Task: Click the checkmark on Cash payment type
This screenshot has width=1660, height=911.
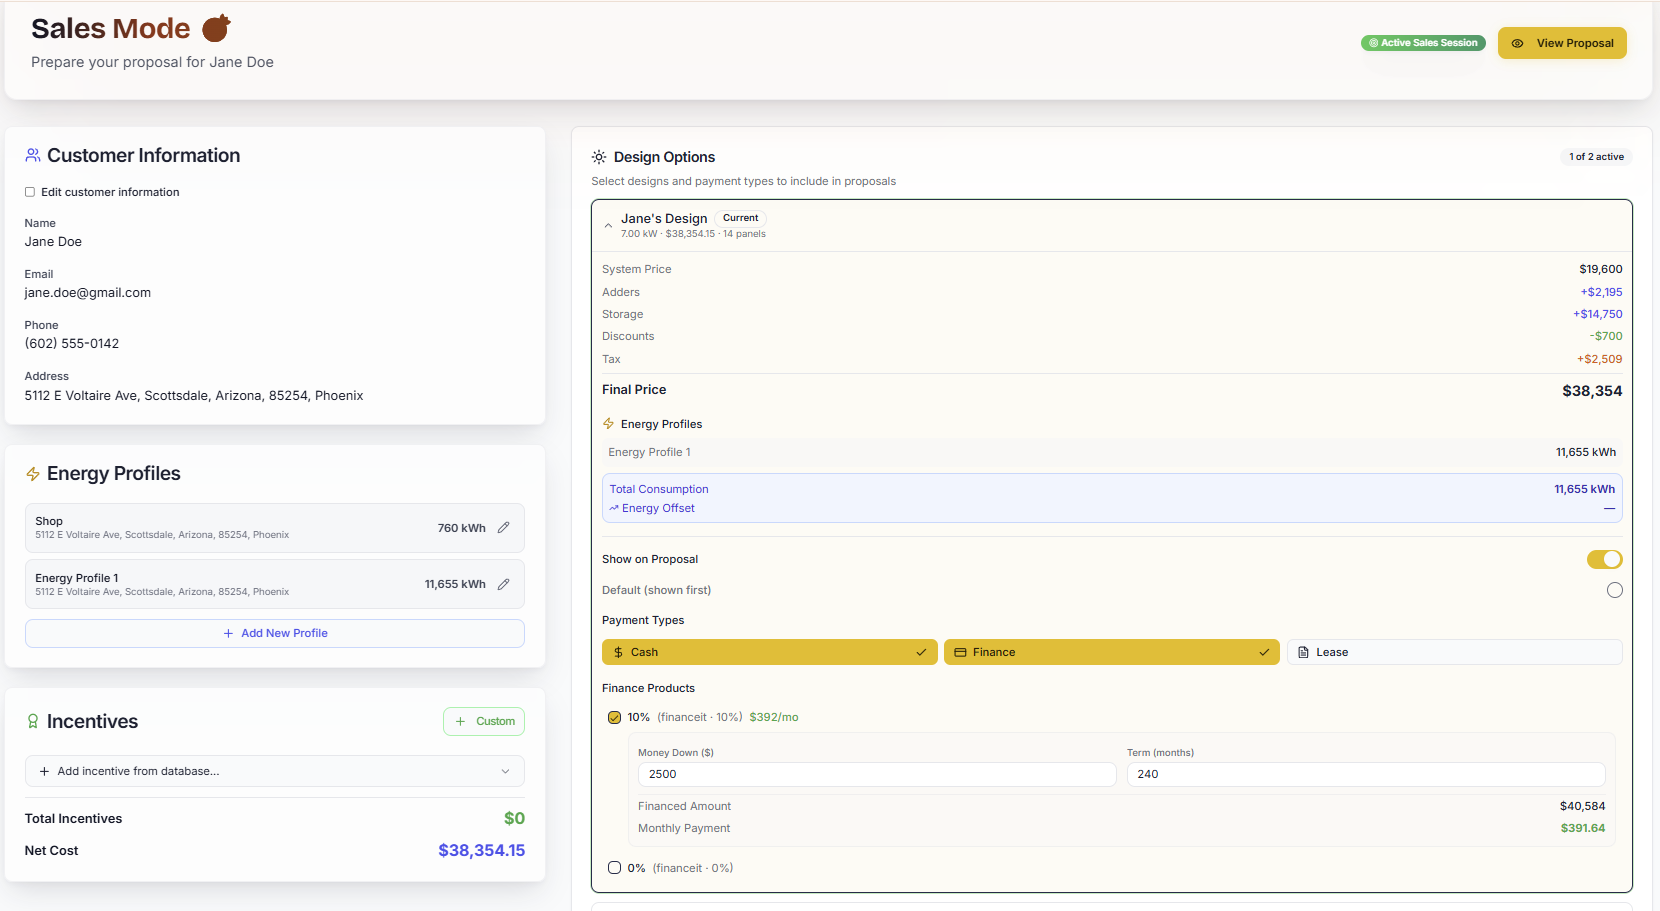Action: click(921, 652)
